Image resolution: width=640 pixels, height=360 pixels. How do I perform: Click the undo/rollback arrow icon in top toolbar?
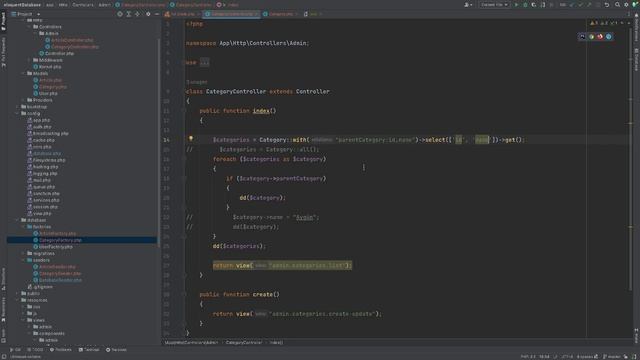[x=607, y=5]
